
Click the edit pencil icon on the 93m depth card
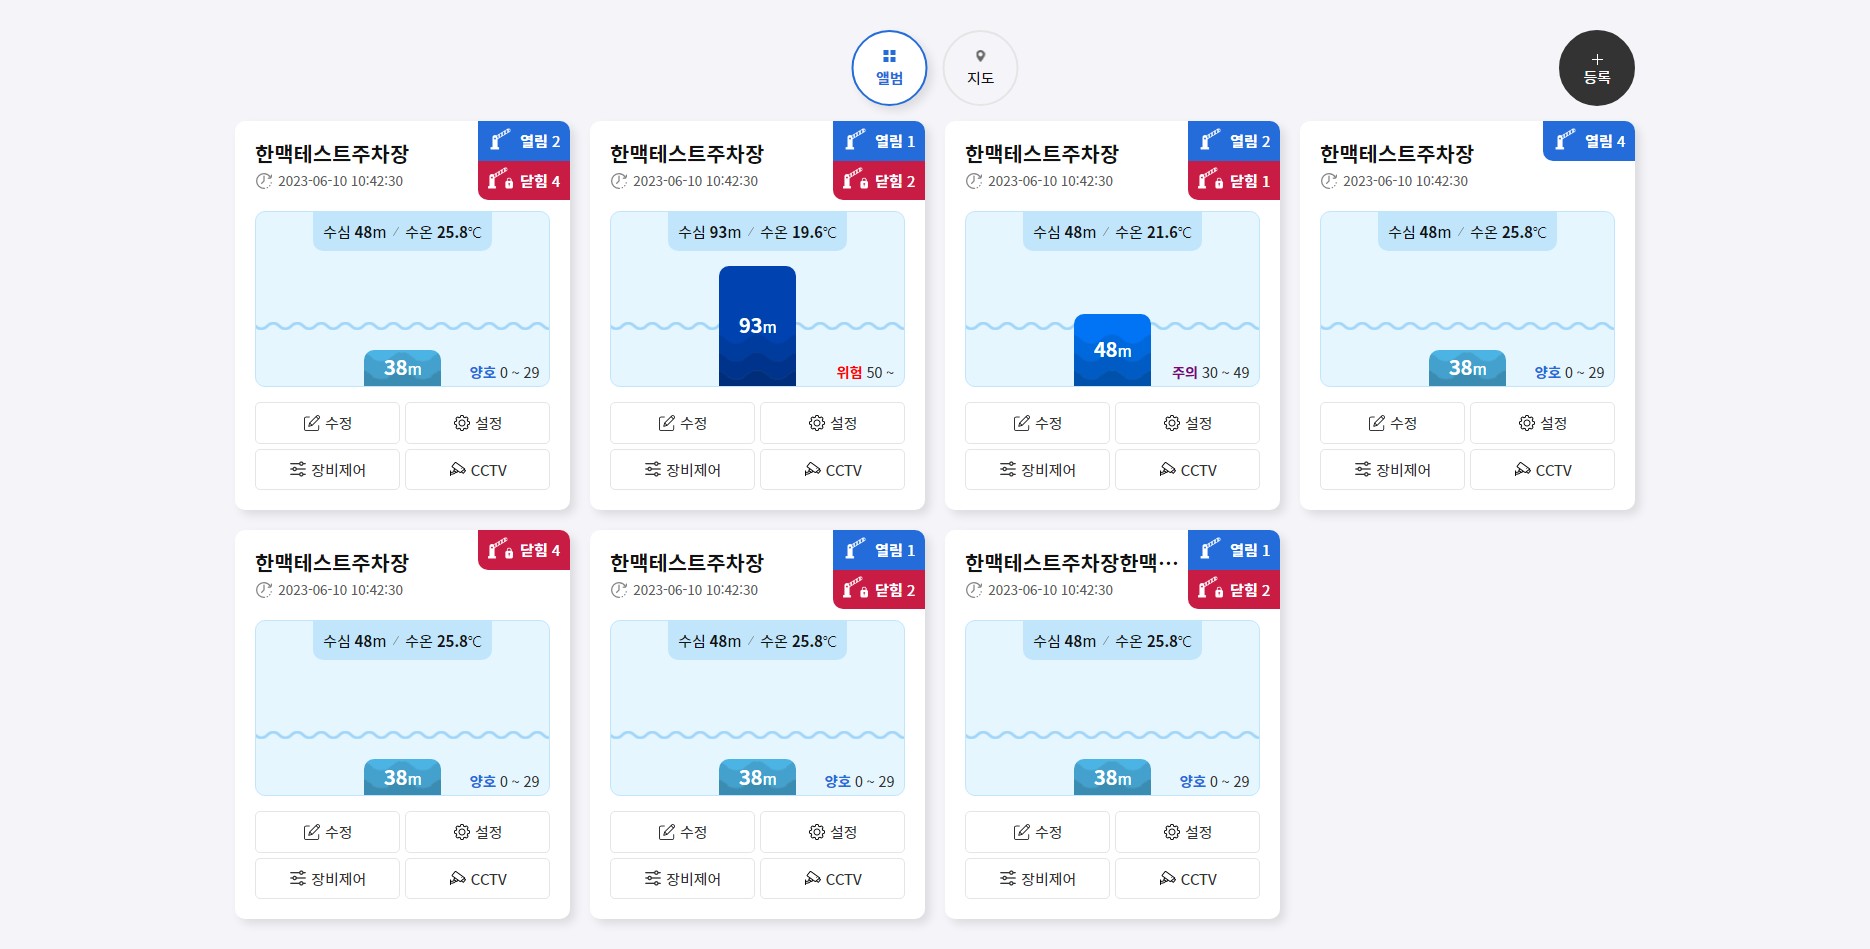tap(666, 422)
